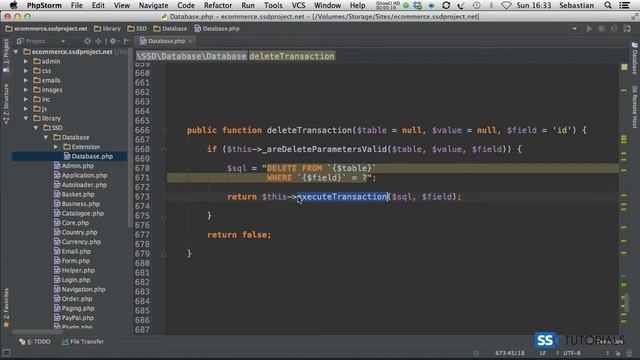Click ecommerce.ssdproject.net breadcrumb
This screenshot has height=360, width=640.
(47, 29)
